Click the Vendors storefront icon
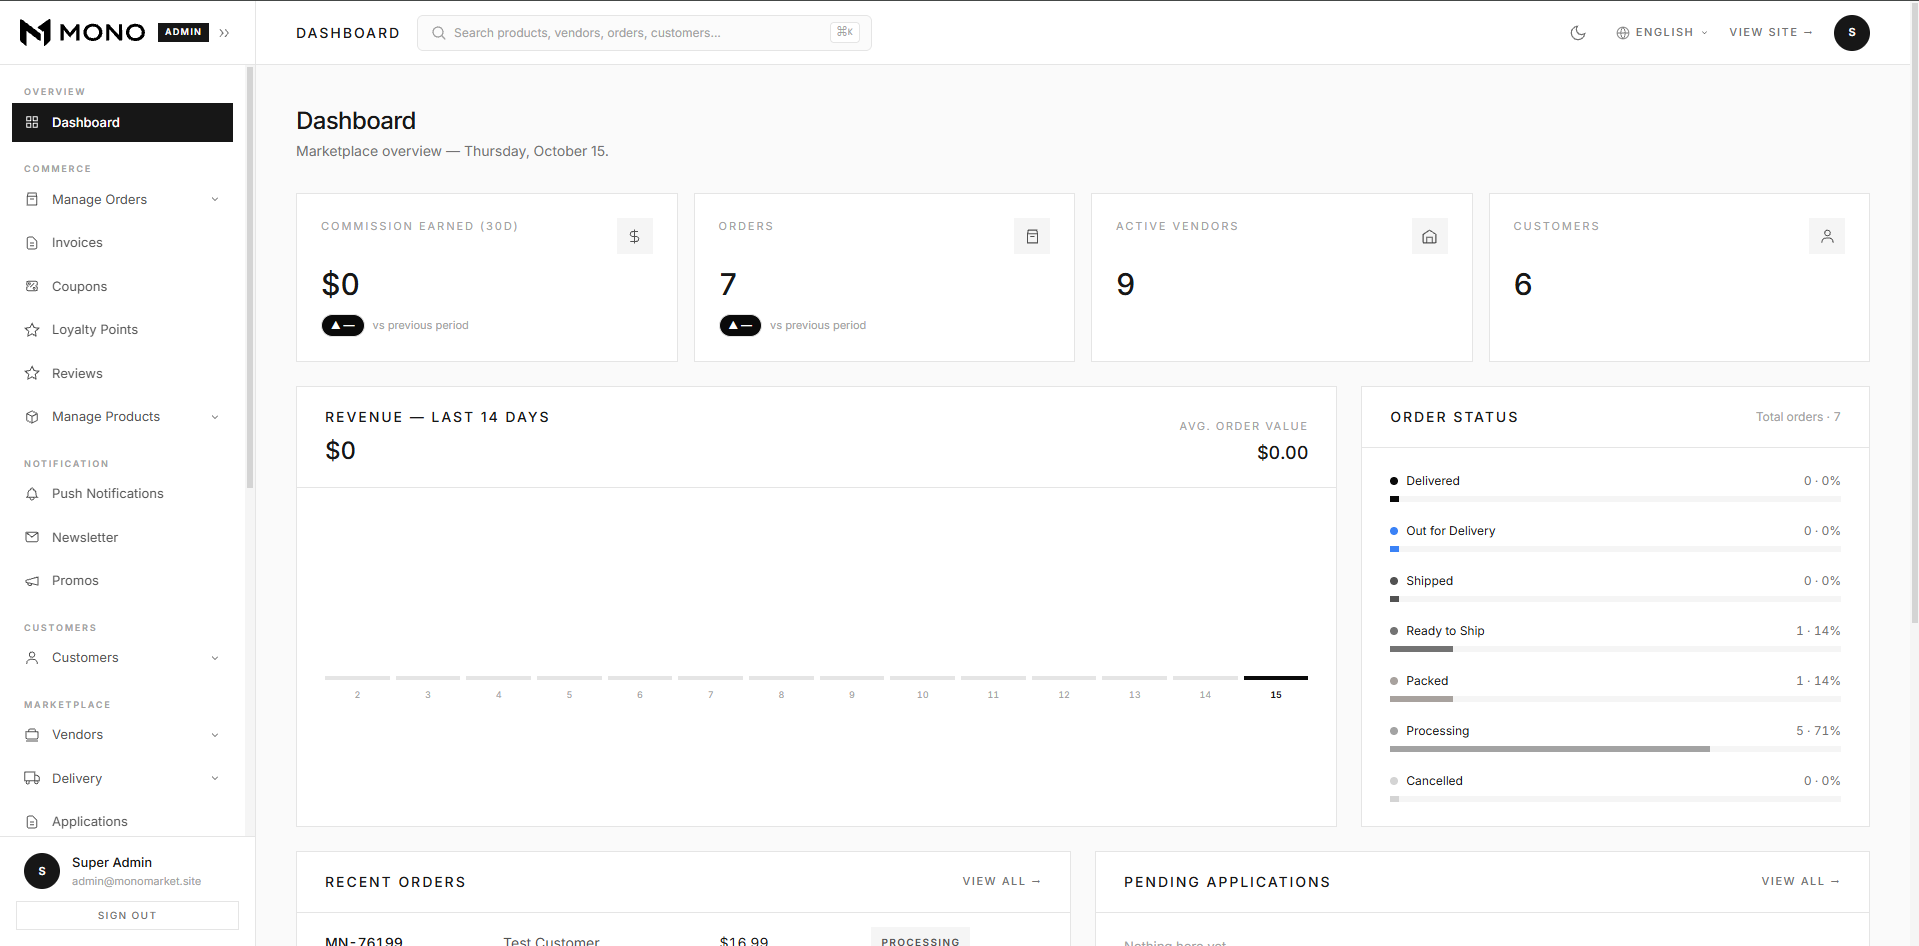 32,735
